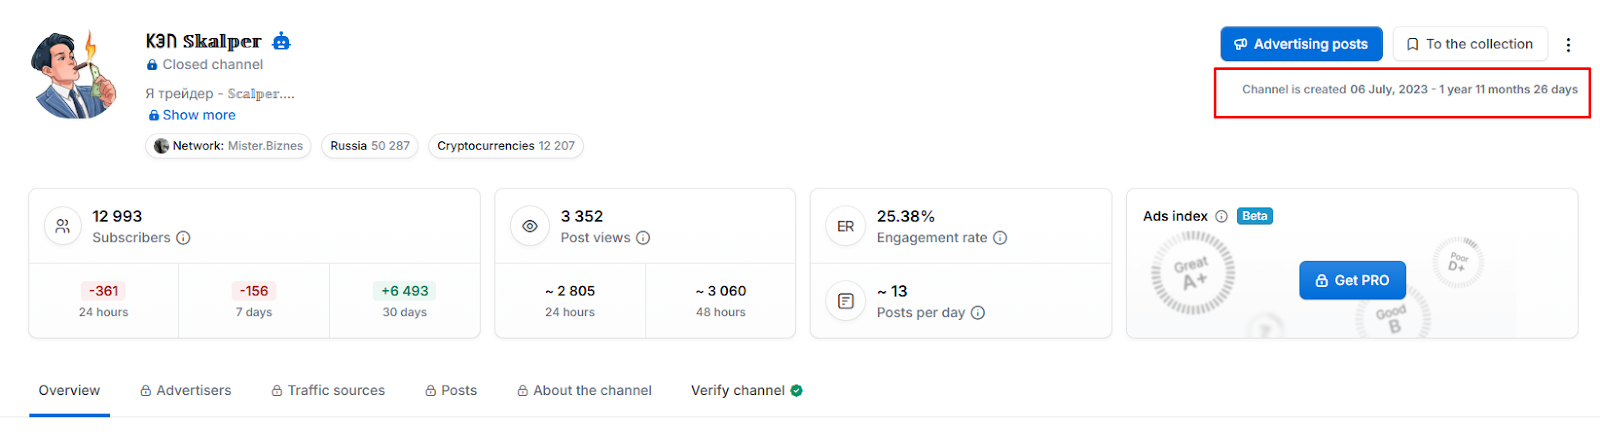Viewport: 1600px width, 432px height.
Task: Click the bot icon beside channel name
Action: [x=282, y=41]
